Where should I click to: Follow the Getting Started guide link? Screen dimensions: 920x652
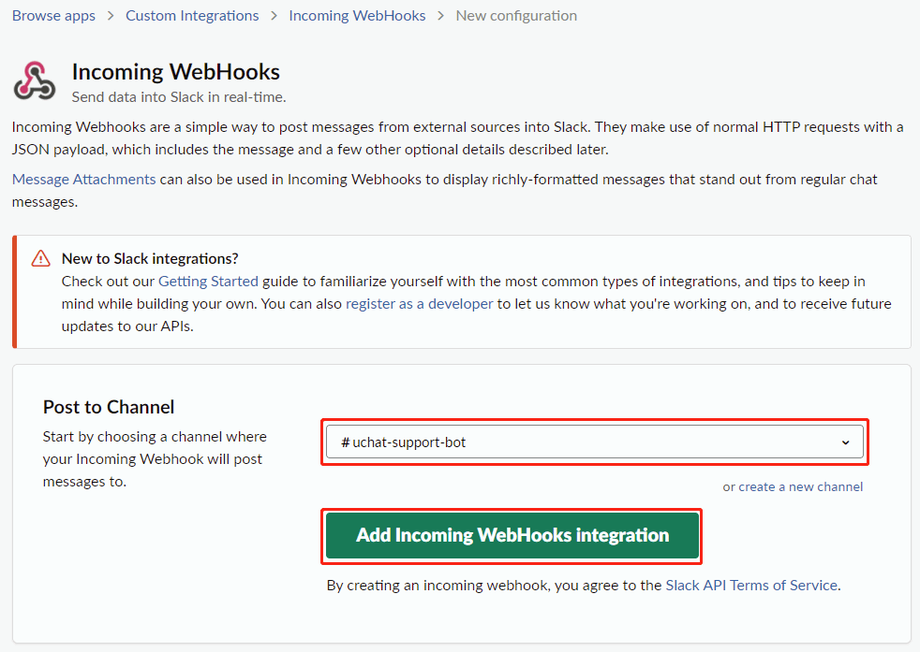coord(208,281)
